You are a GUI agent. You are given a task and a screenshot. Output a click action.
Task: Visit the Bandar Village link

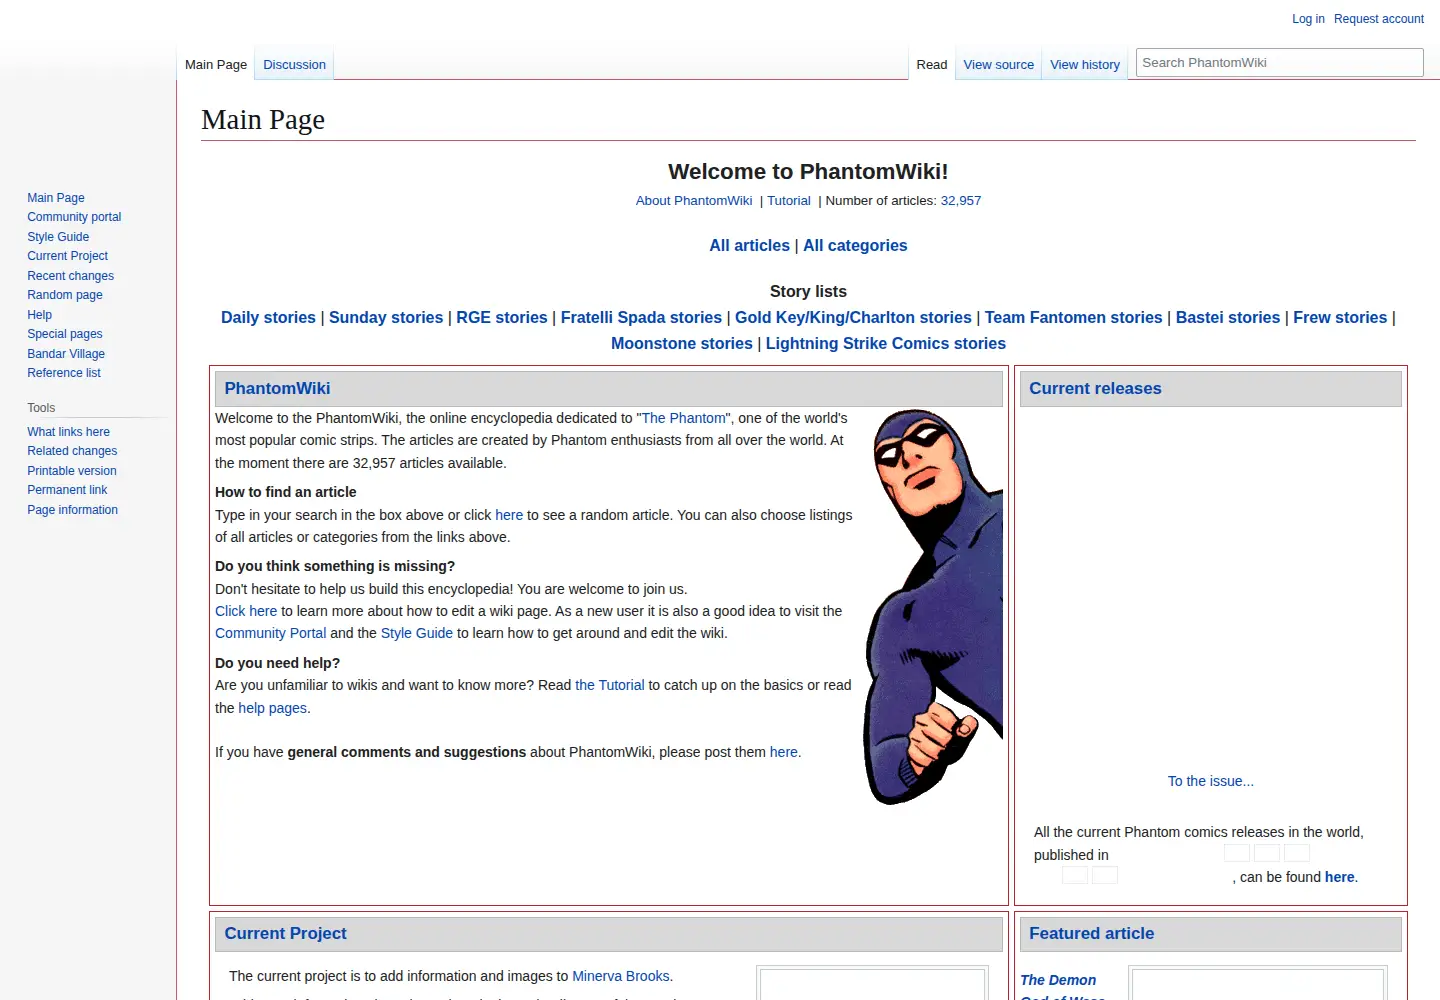66,354
